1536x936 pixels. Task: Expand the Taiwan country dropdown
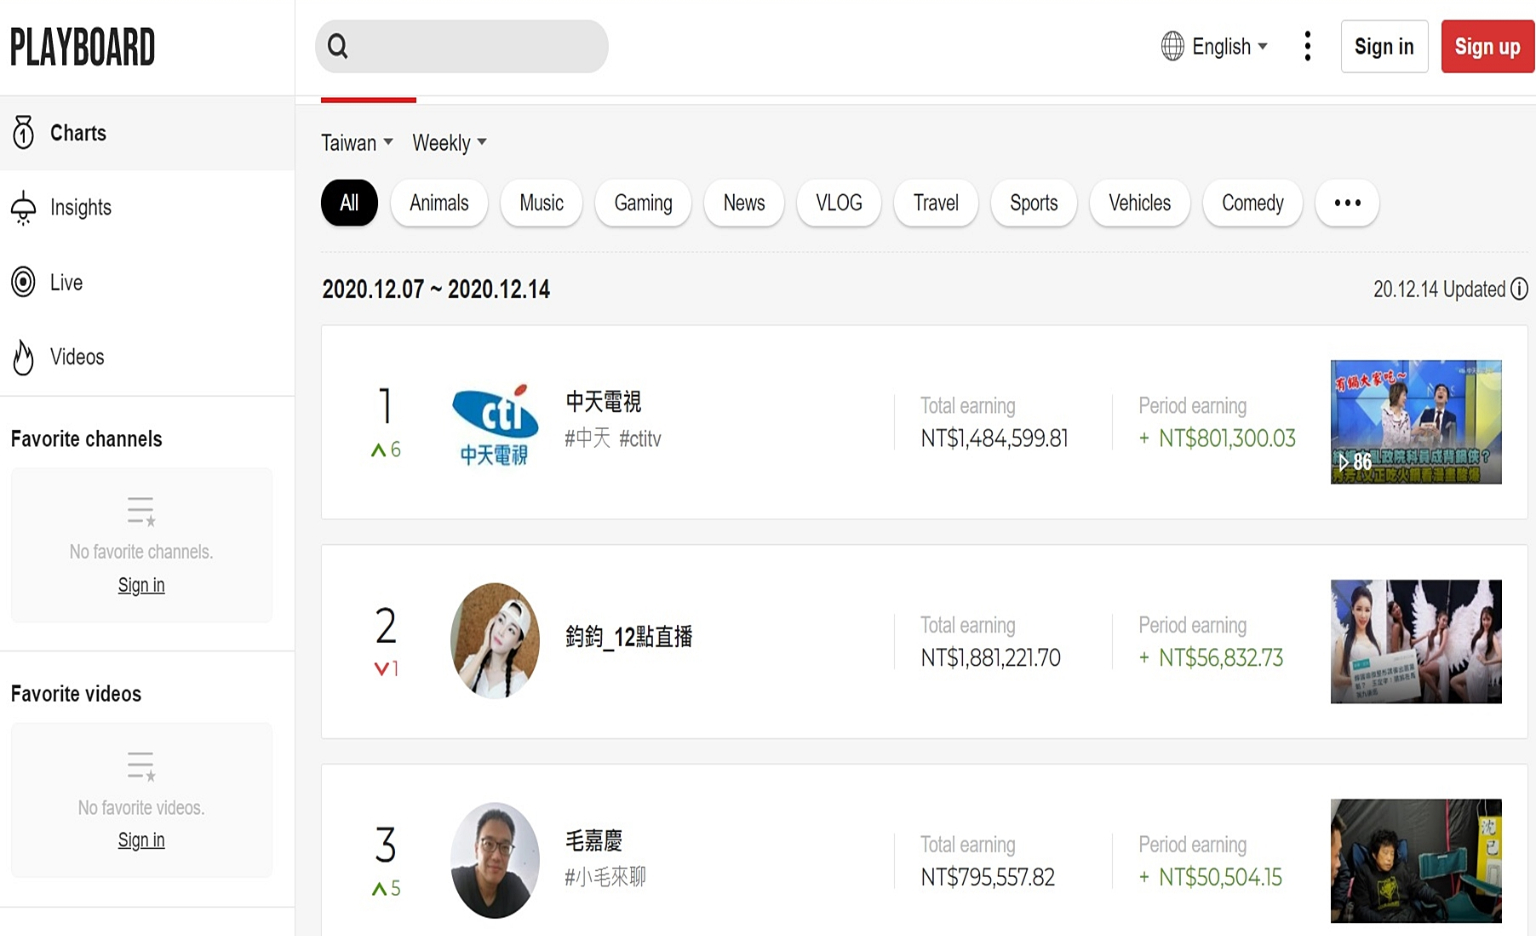tap(357, 143)
